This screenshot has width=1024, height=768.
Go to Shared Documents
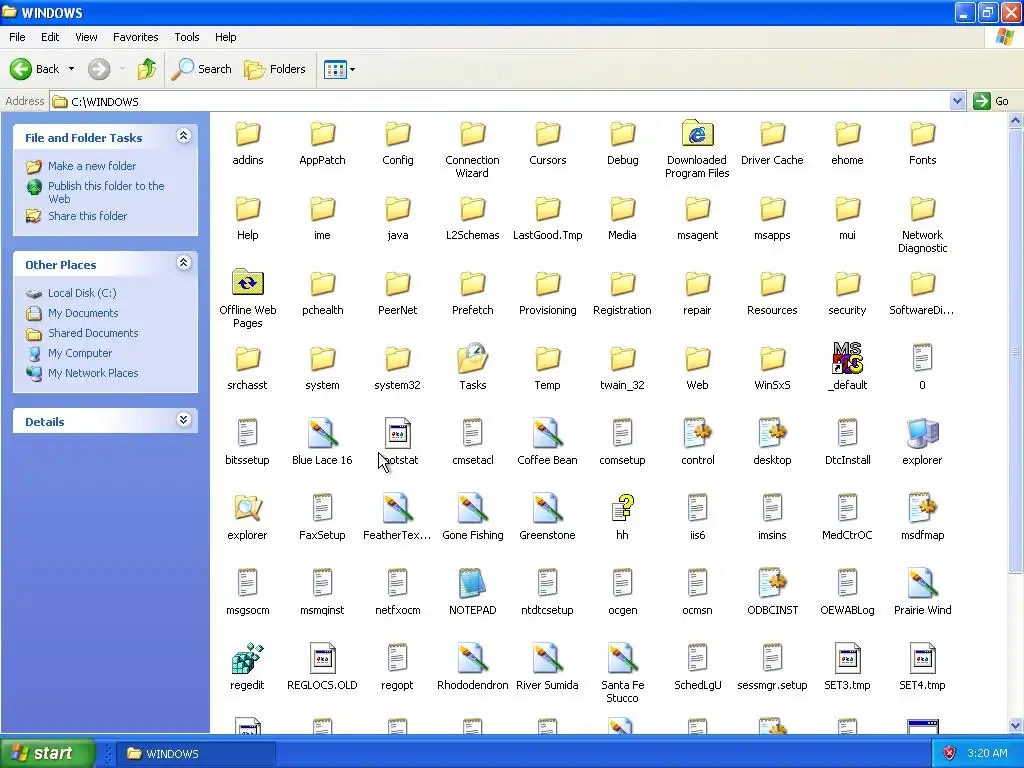click(93, 333)
